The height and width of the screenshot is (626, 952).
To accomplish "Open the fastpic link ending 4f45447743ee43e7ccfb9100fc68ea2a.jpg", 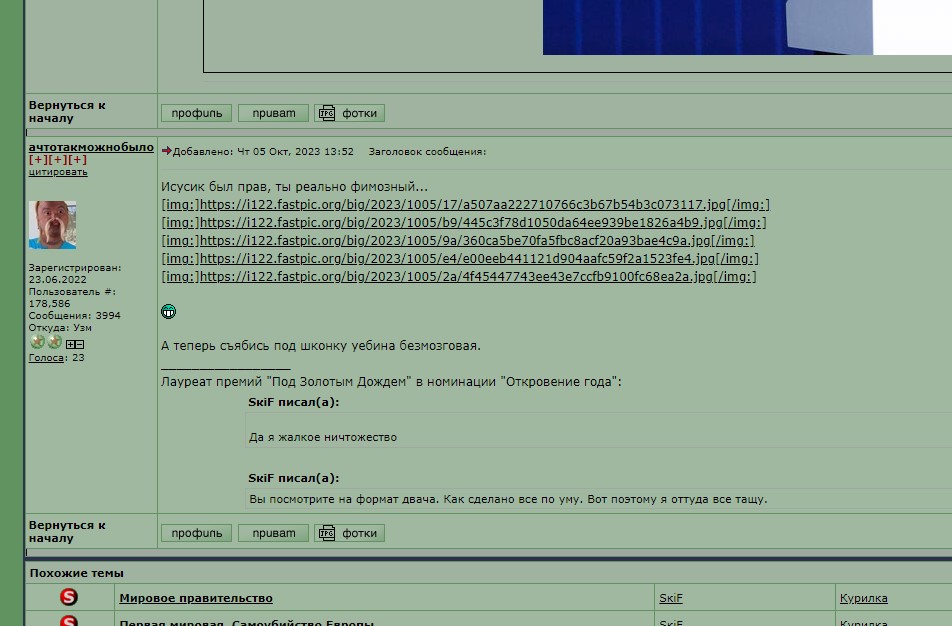I will coord(459,277).
